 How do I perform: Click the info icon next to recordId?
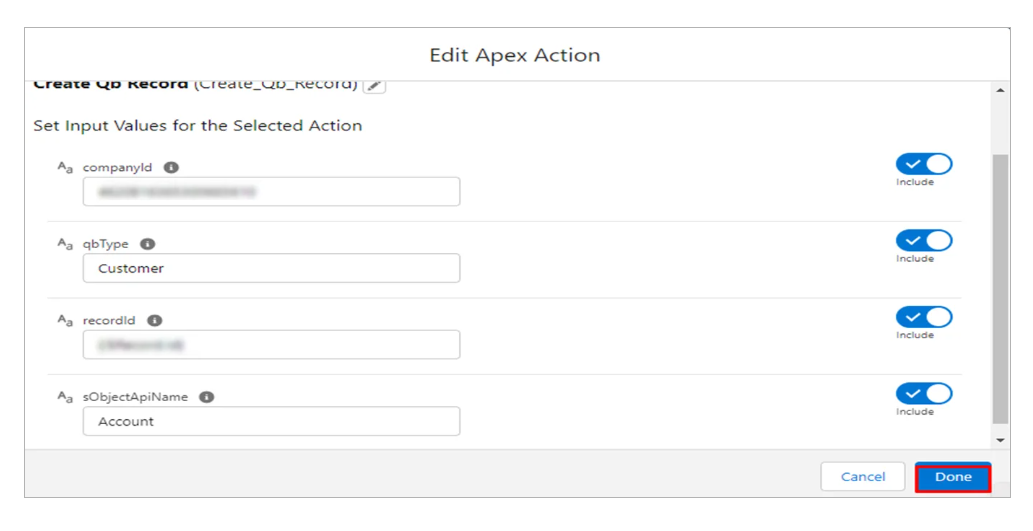[155, 321]
